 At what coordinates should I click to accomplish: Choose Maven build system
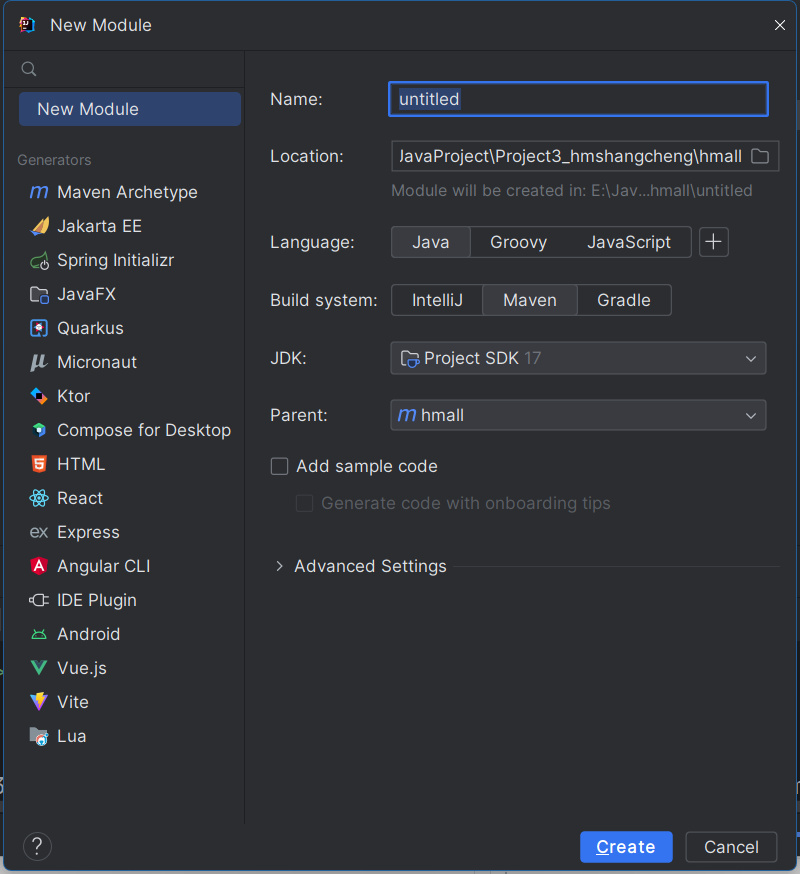pos(530,300)
